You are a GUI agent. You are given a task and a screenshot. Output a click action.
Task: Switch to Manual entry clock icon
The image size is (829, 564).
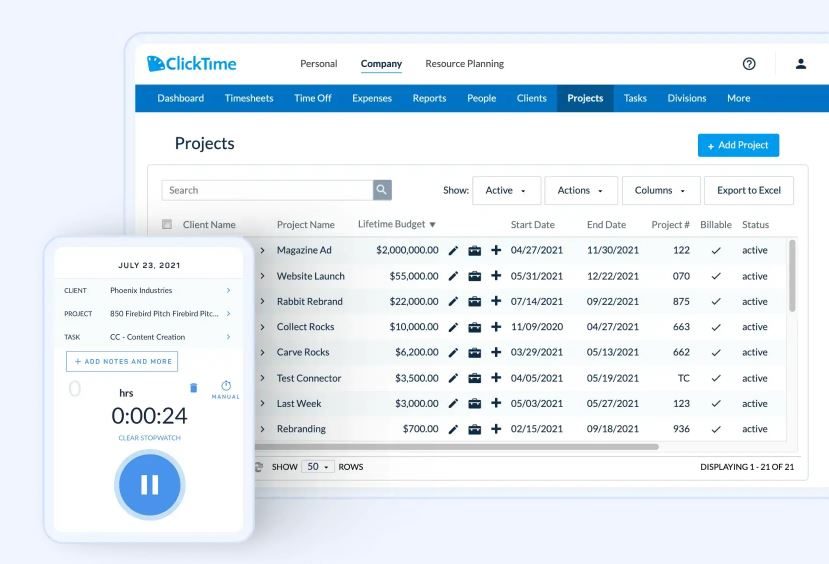pyautogui.click(x=226, y=389)
